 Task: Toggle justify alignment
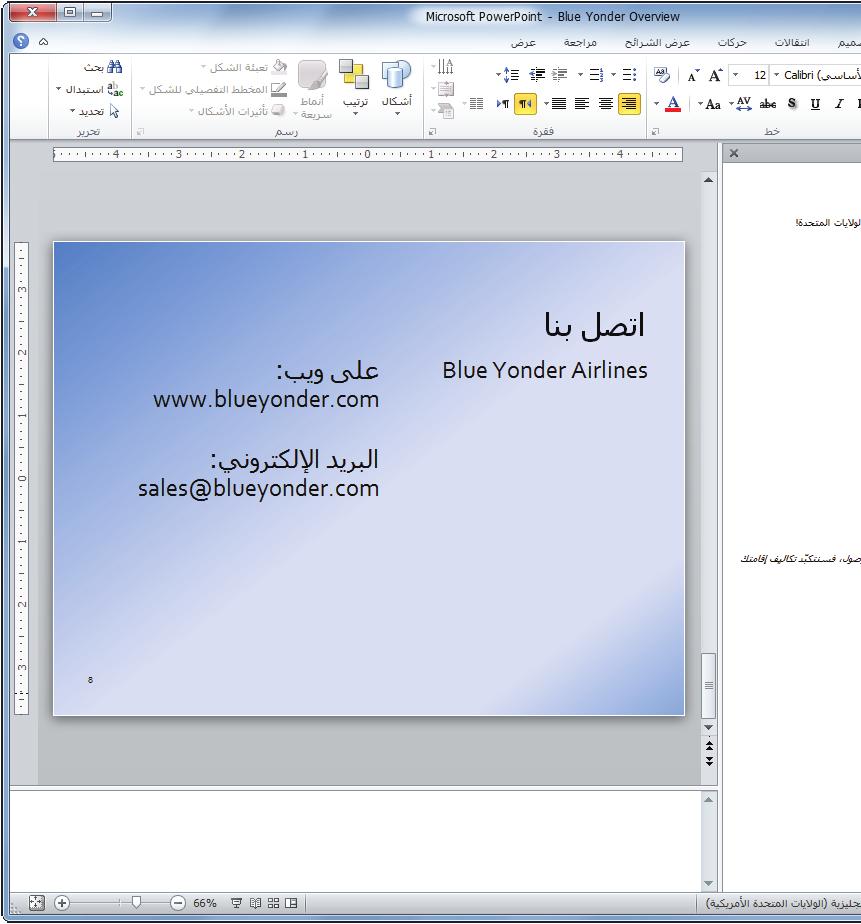559,104
